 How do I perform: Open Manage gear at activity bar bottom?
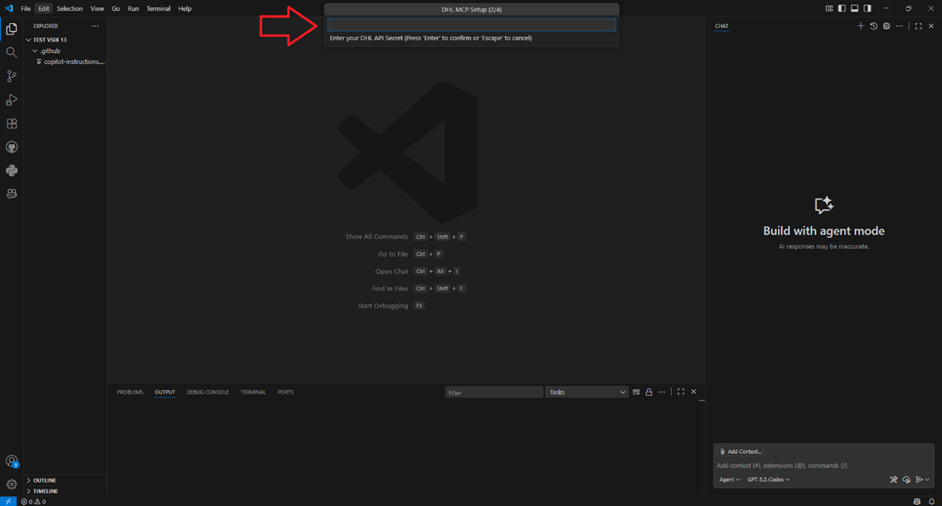12,484
